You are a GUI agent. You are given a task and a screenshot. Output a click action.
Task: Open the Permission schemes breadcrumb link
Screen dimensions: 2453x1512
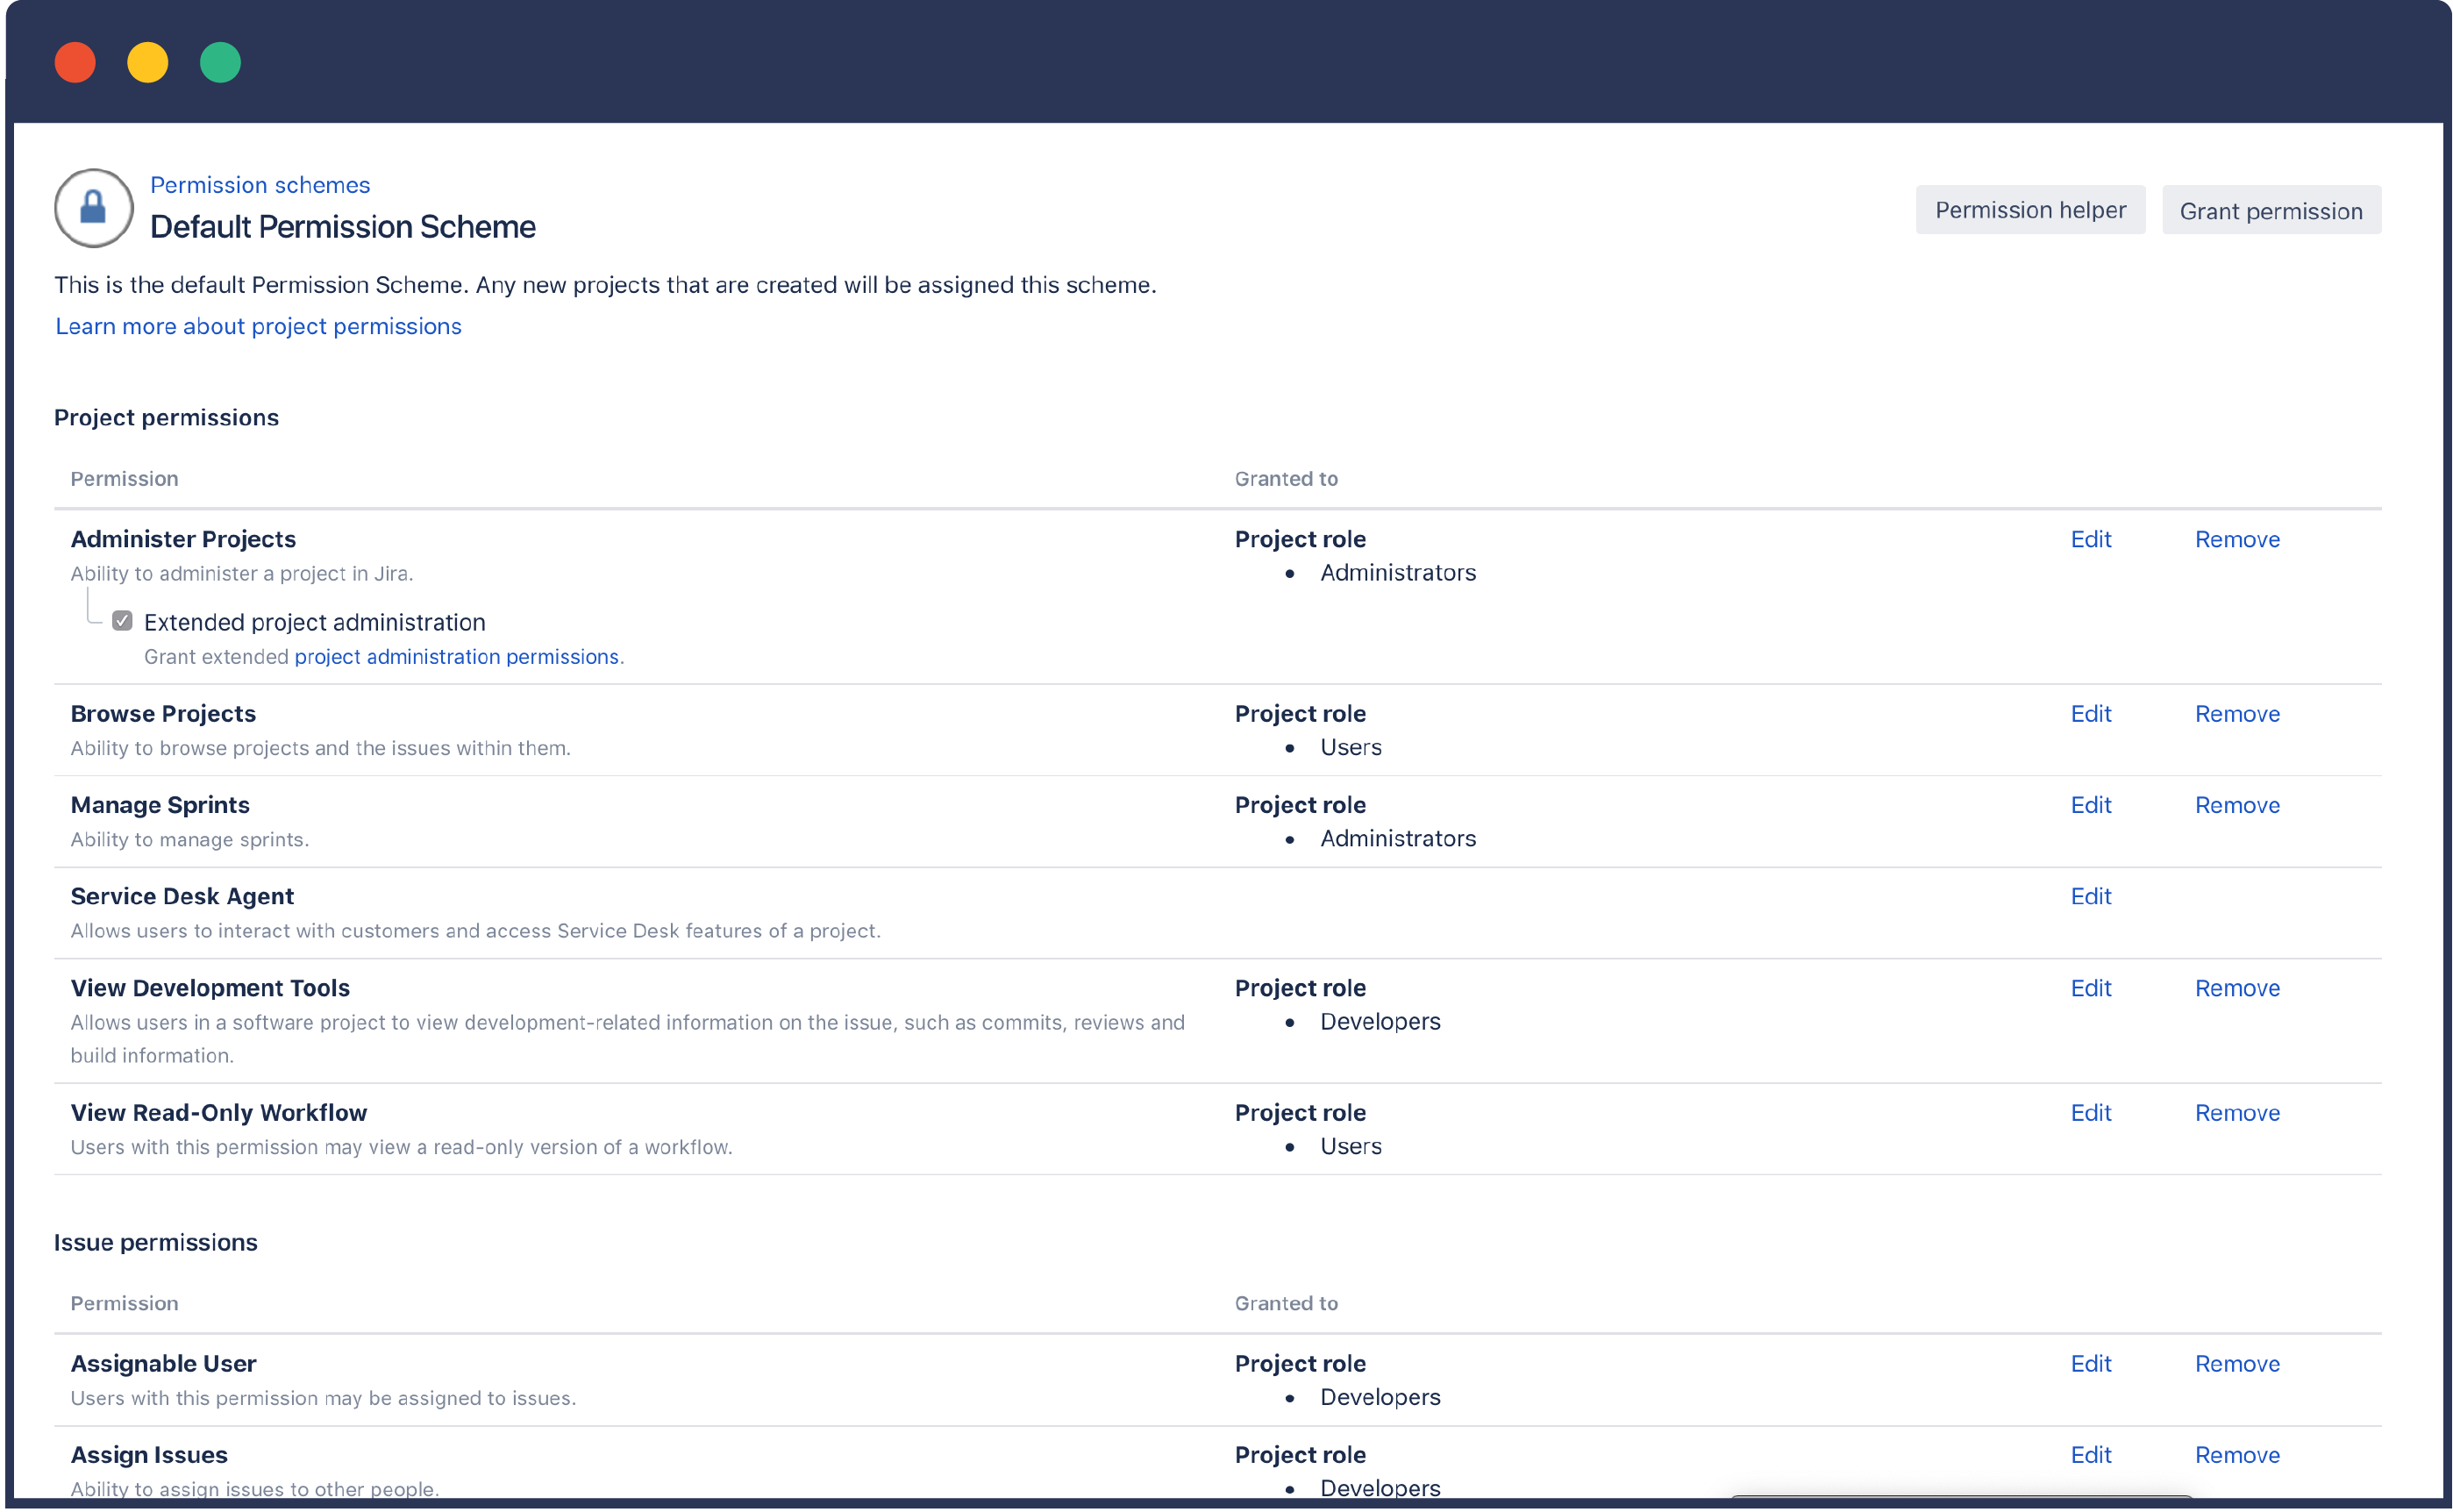[260, 185]
